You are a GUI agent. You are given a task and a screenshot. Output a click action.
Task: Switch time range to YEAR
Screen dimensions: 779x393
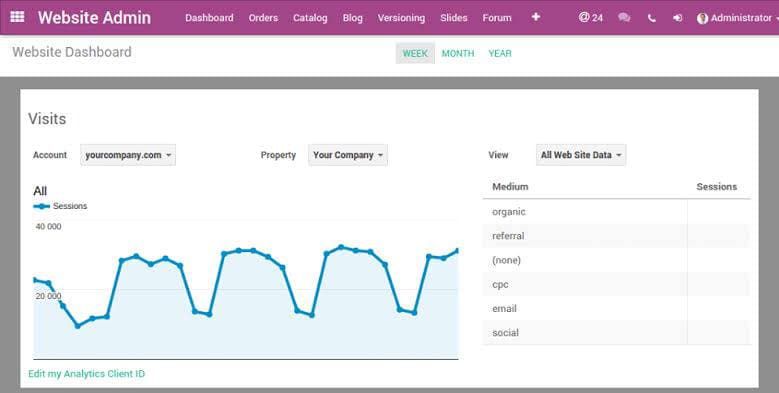(500, 53)
